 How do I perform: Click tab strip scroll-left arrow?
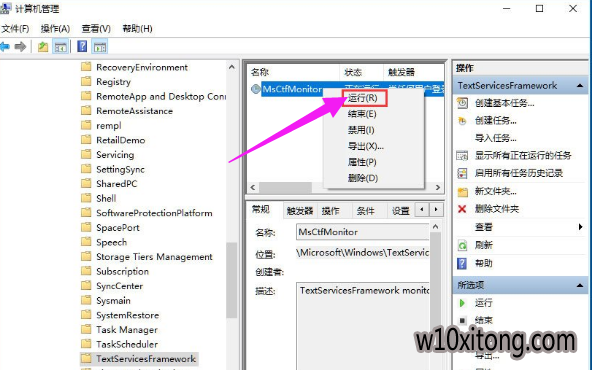422,209
